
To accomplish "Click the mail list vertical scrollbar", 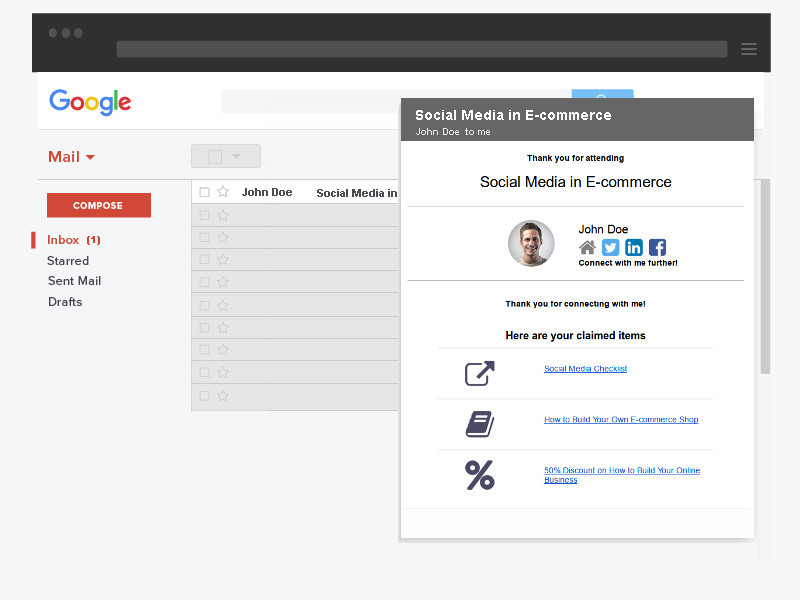I will [x=765, y=277].
